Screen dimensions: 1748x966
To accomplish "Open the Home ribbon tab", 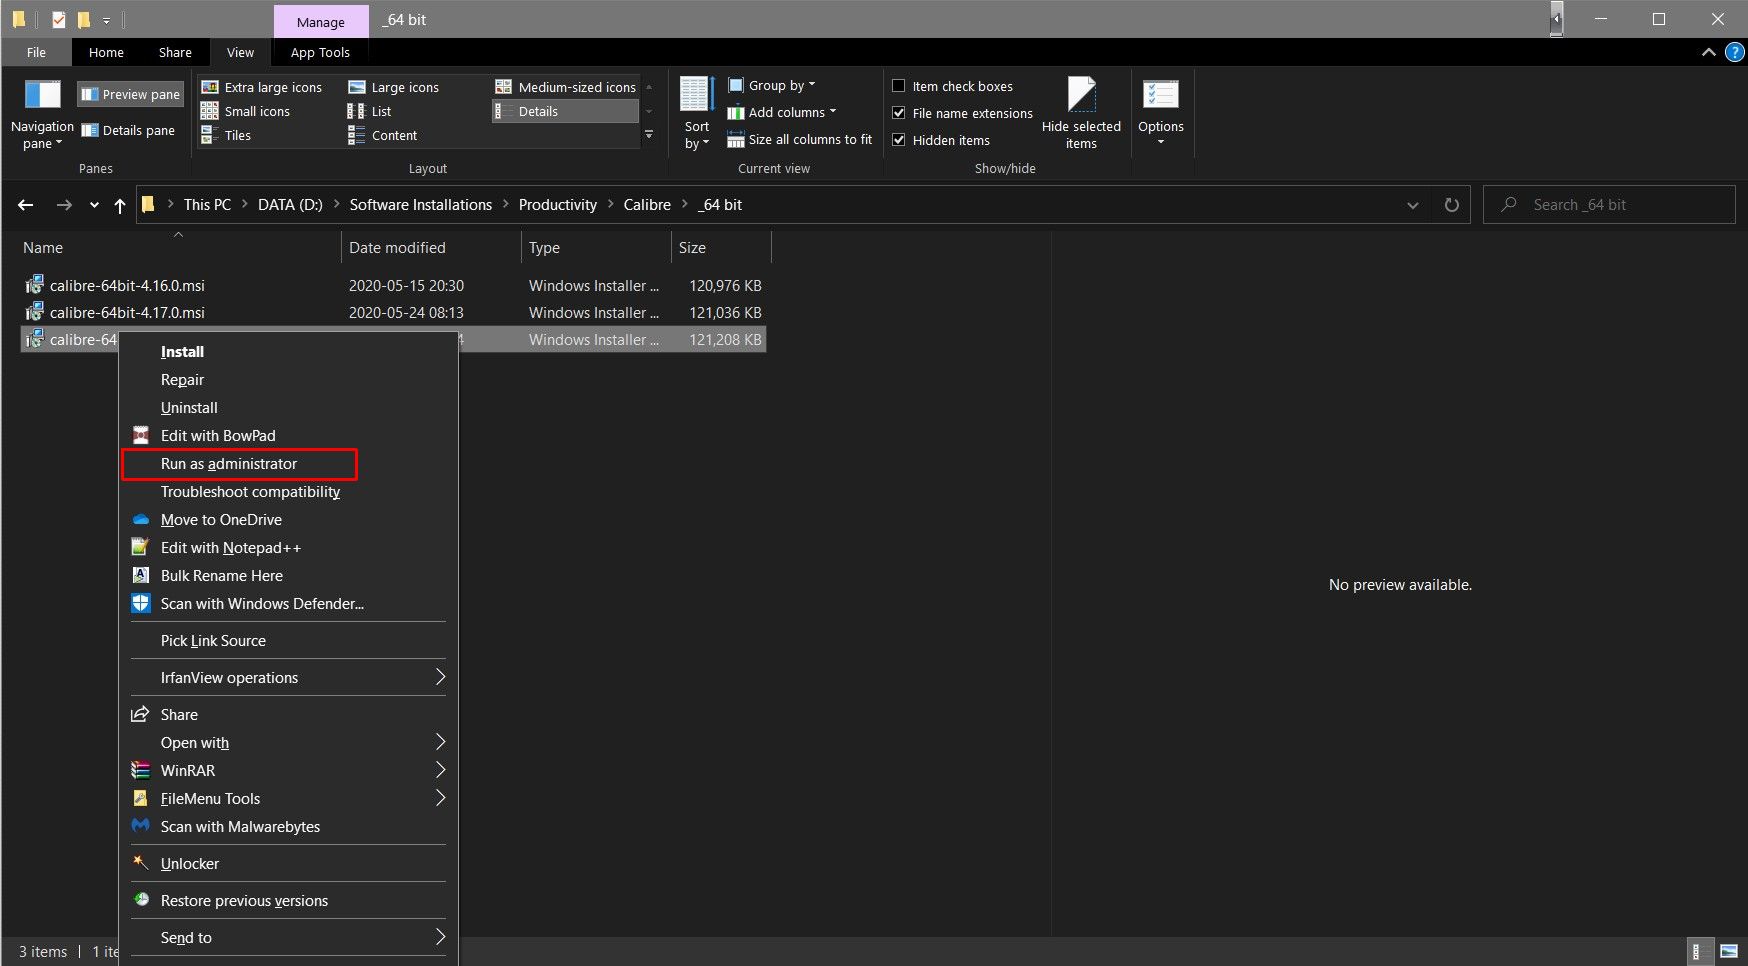I will pos(106,52).
